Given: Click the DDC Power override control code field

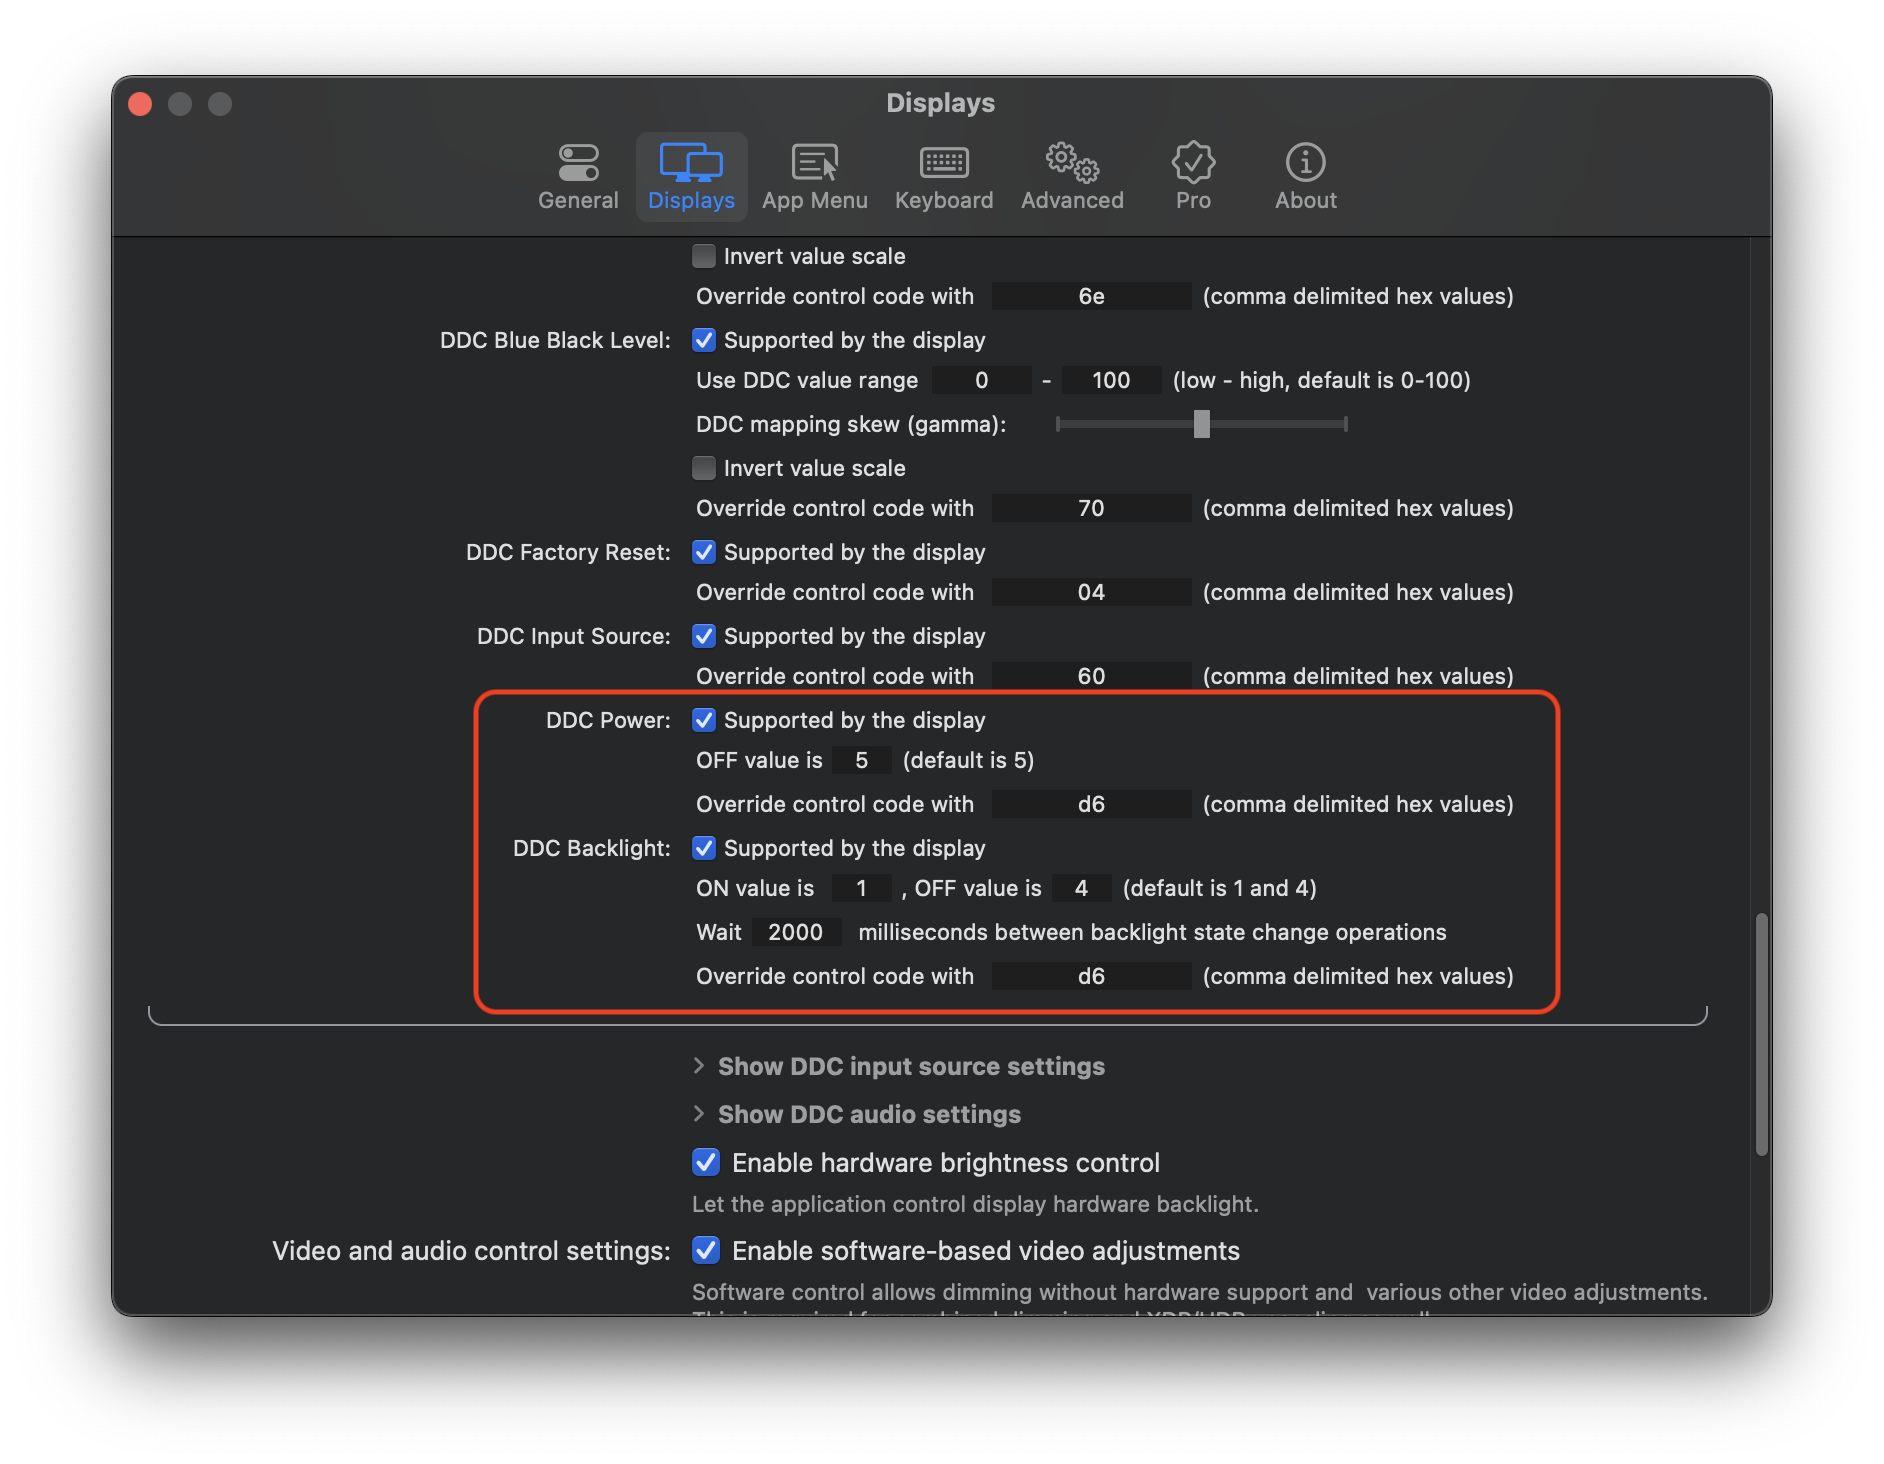Looking at the screenshot, I should [x=1091, y=804].
